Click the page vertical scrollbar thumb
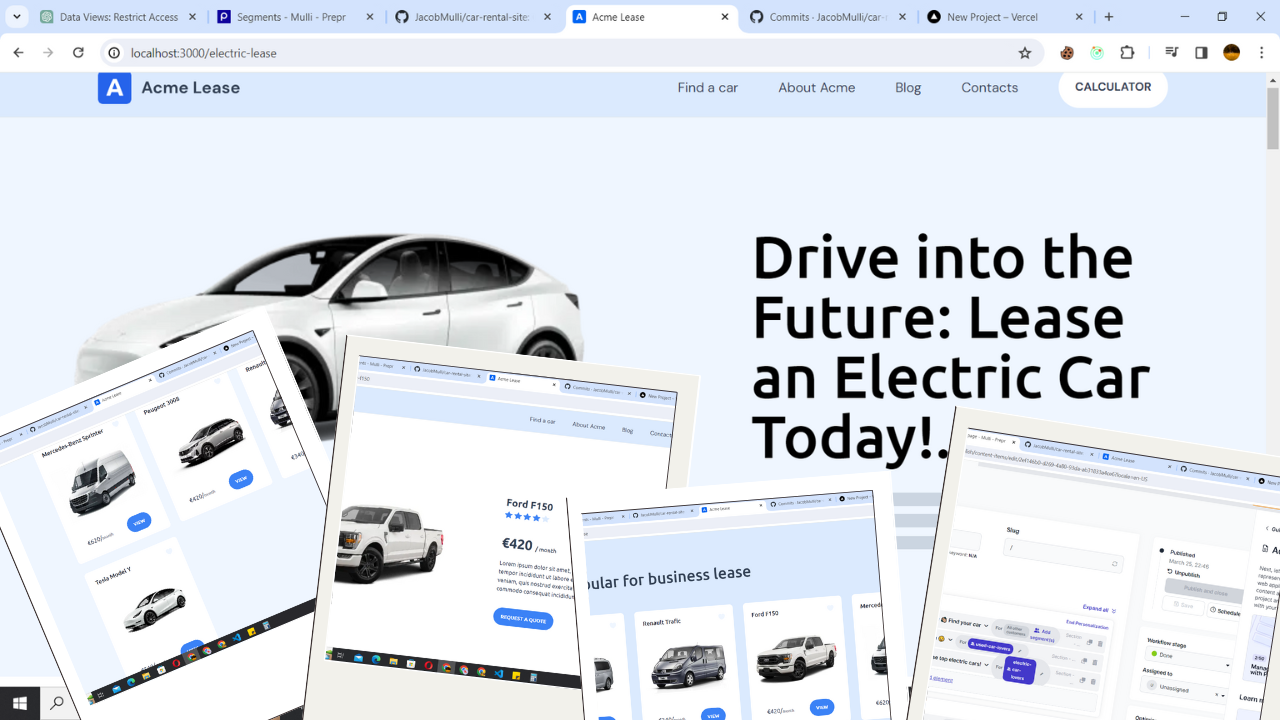Image resolution: width=1280 pixels, height=720 pixels. click(1273, 118)
